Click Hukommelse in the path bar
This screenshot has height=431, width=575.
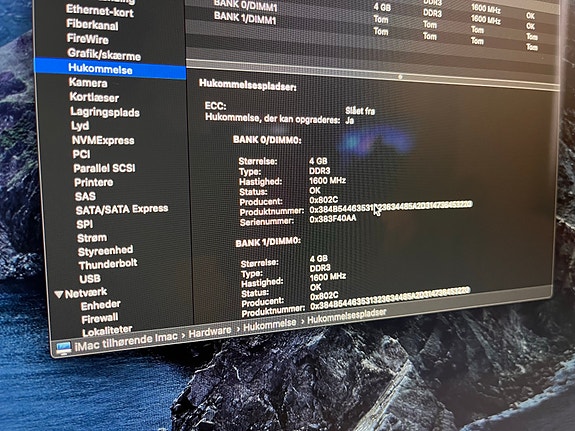point(270,325)
